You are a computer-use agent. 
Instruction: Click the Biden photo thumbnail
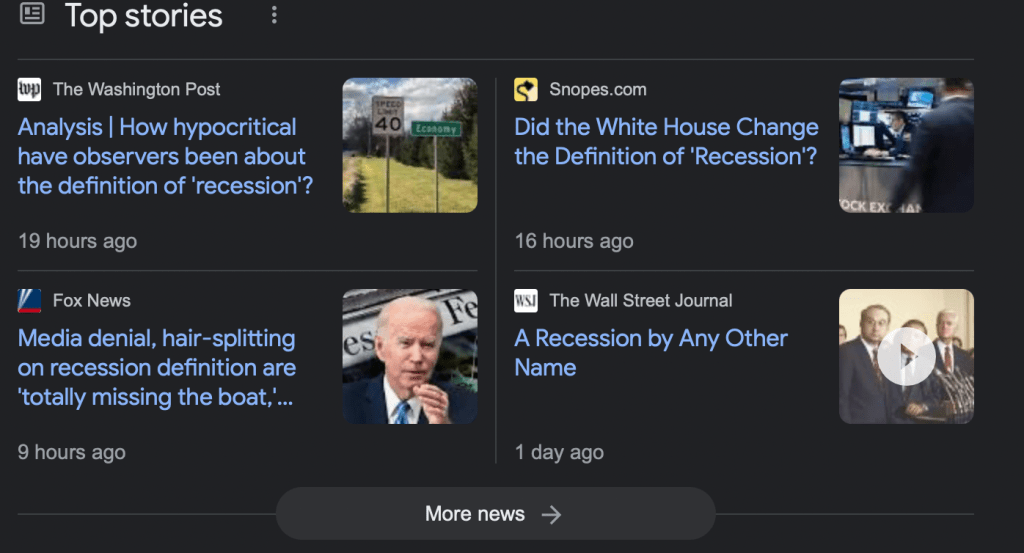[x=410, y=356]
